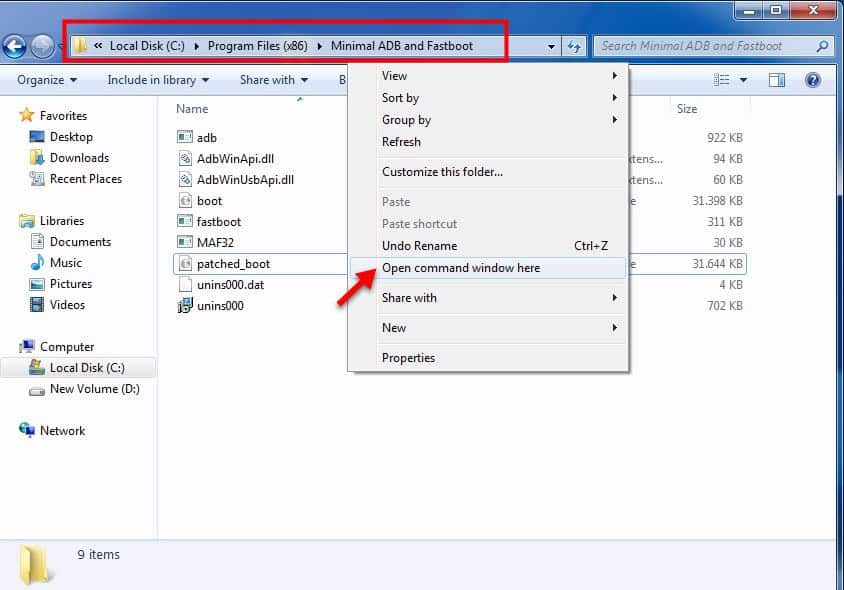Click the Videos library icon
This screenshot has height=590, width=844.
(x=37, y=305)
